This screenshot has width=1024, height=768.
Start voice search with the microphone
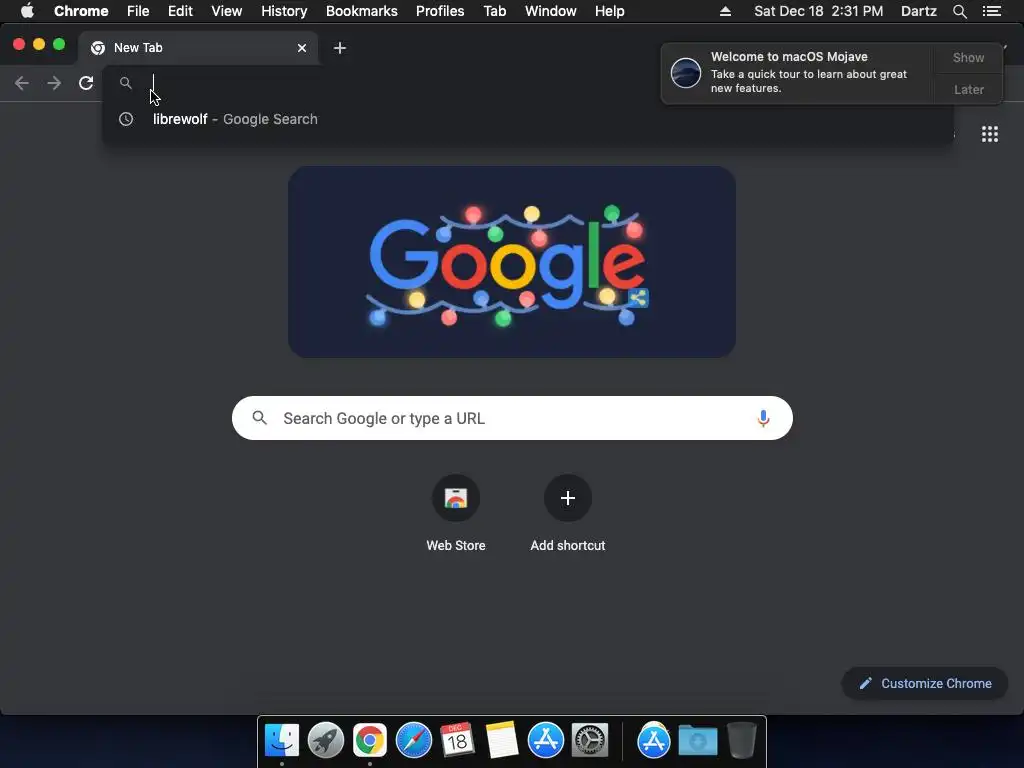(763, 418)
